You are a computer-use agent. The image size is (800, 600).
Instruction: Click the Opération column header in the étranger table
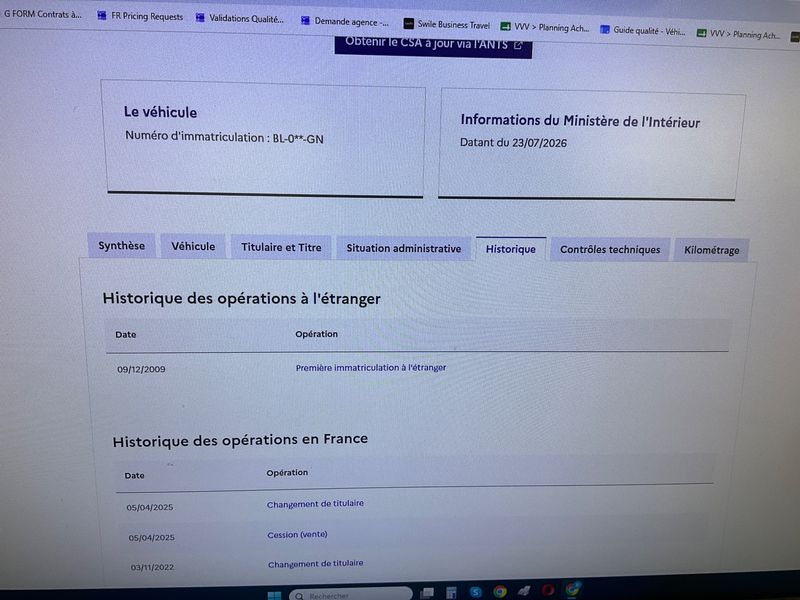(x=316, y=334)
